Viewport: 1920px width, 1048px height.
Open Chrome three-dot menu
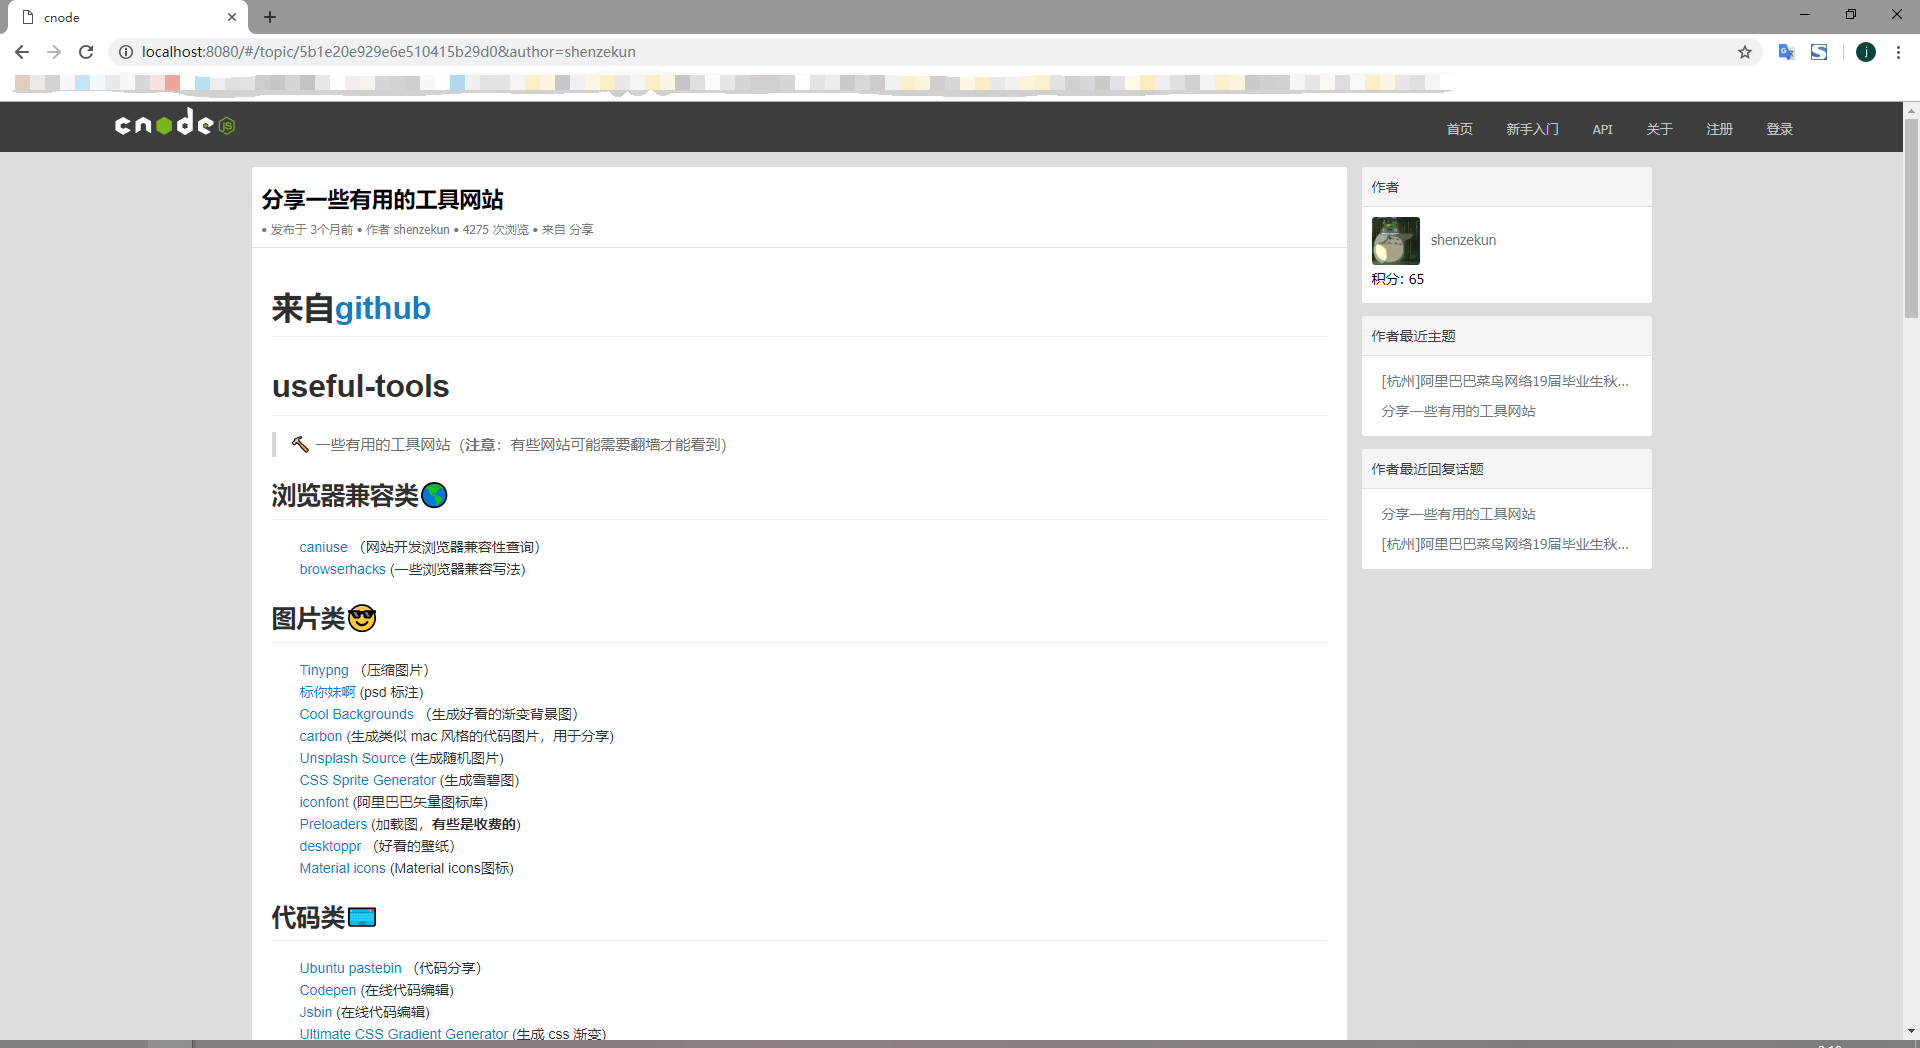1898,52
